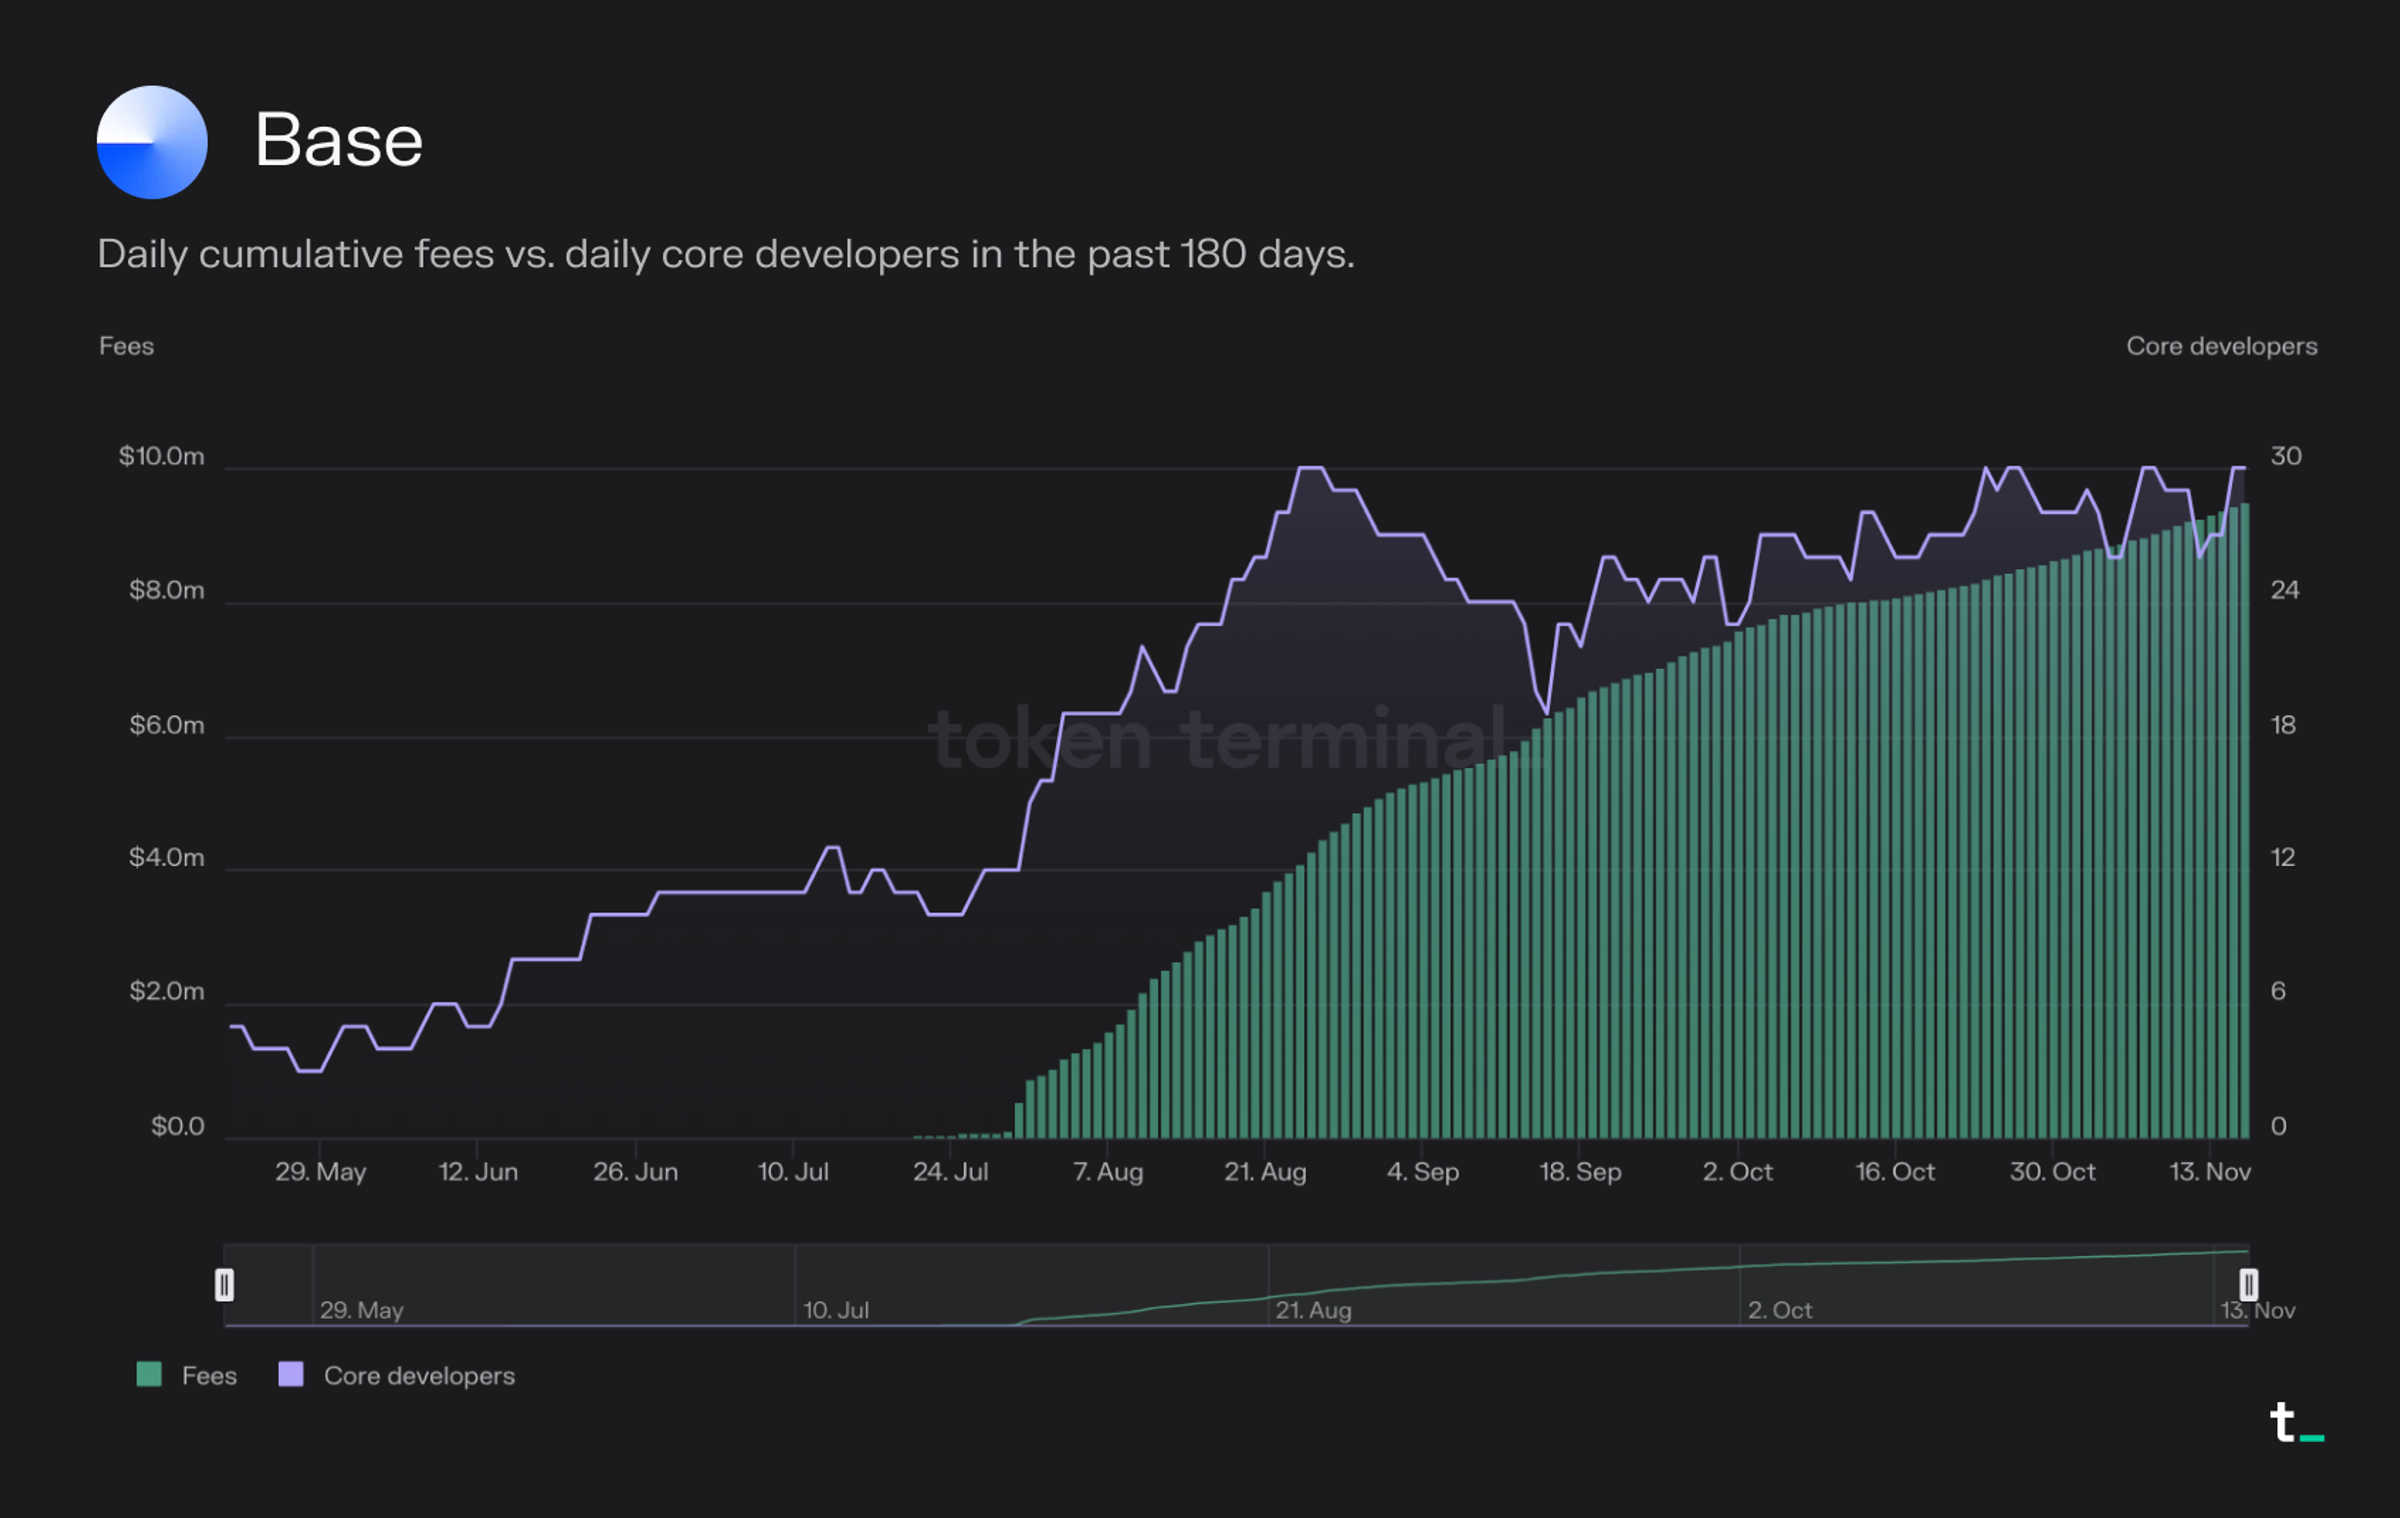The height and width of the screenshot is (1518, 2400).
Task: Select the Fees axis label
Action: pos(126,346)
